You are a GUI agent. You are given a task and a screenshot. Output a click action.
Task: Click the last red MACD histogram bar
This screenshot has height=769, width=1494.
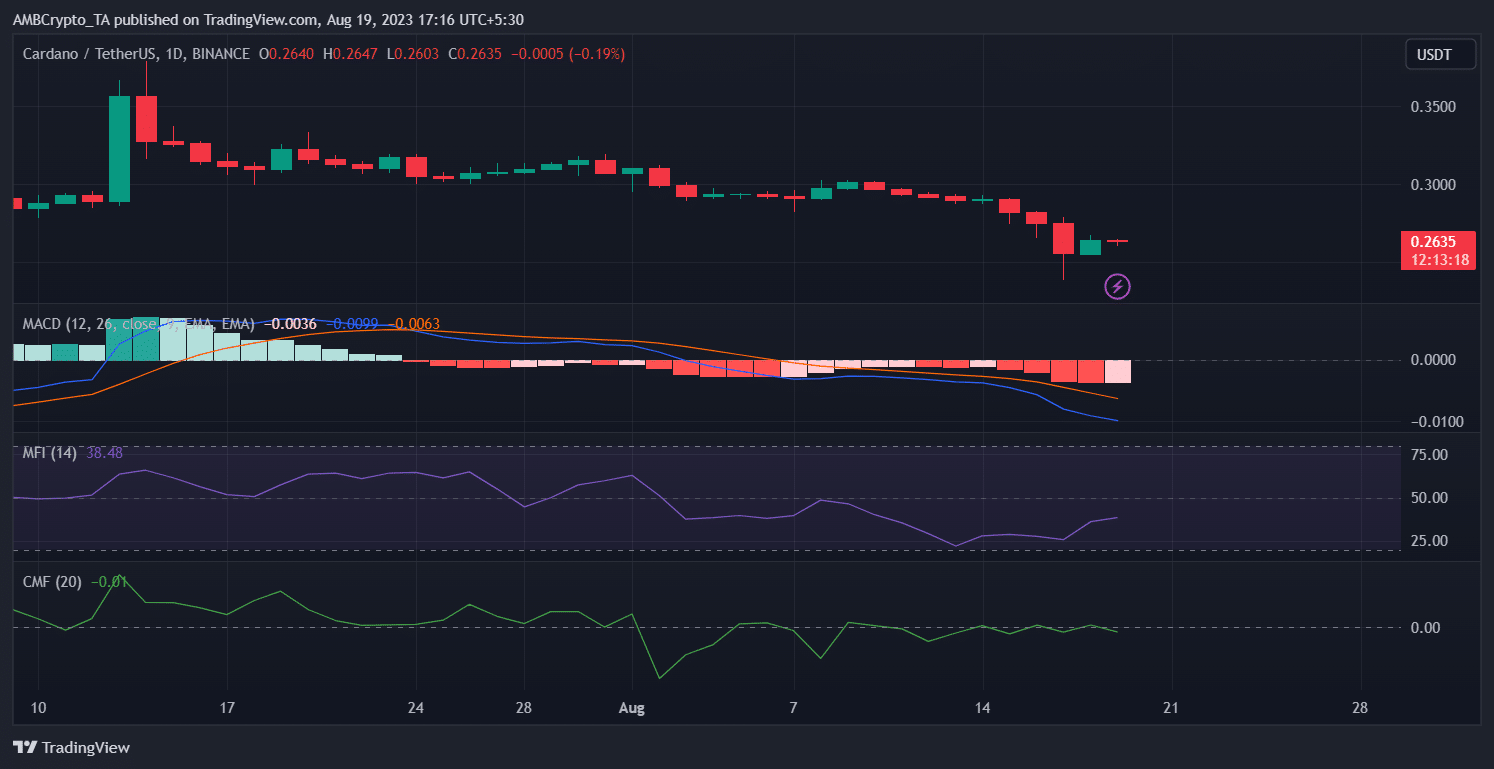(1117, 371)
